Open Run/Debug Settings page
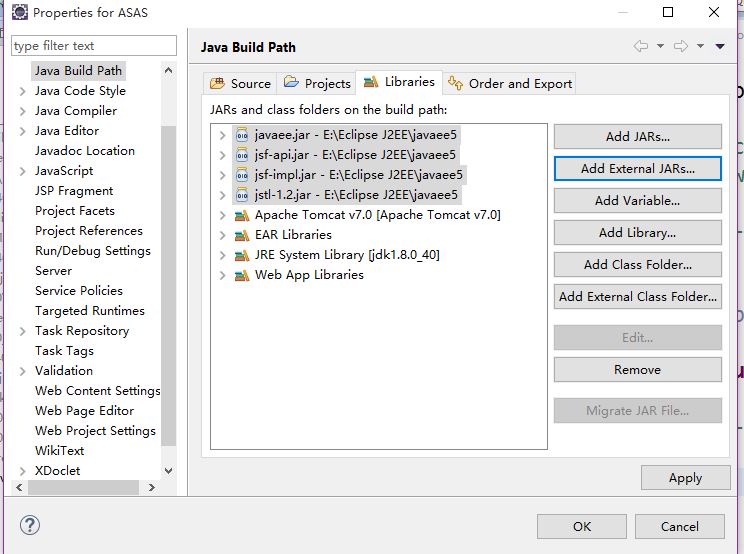Image resolution: width=744 pixels, height=554 pixels. pos(93,251)
